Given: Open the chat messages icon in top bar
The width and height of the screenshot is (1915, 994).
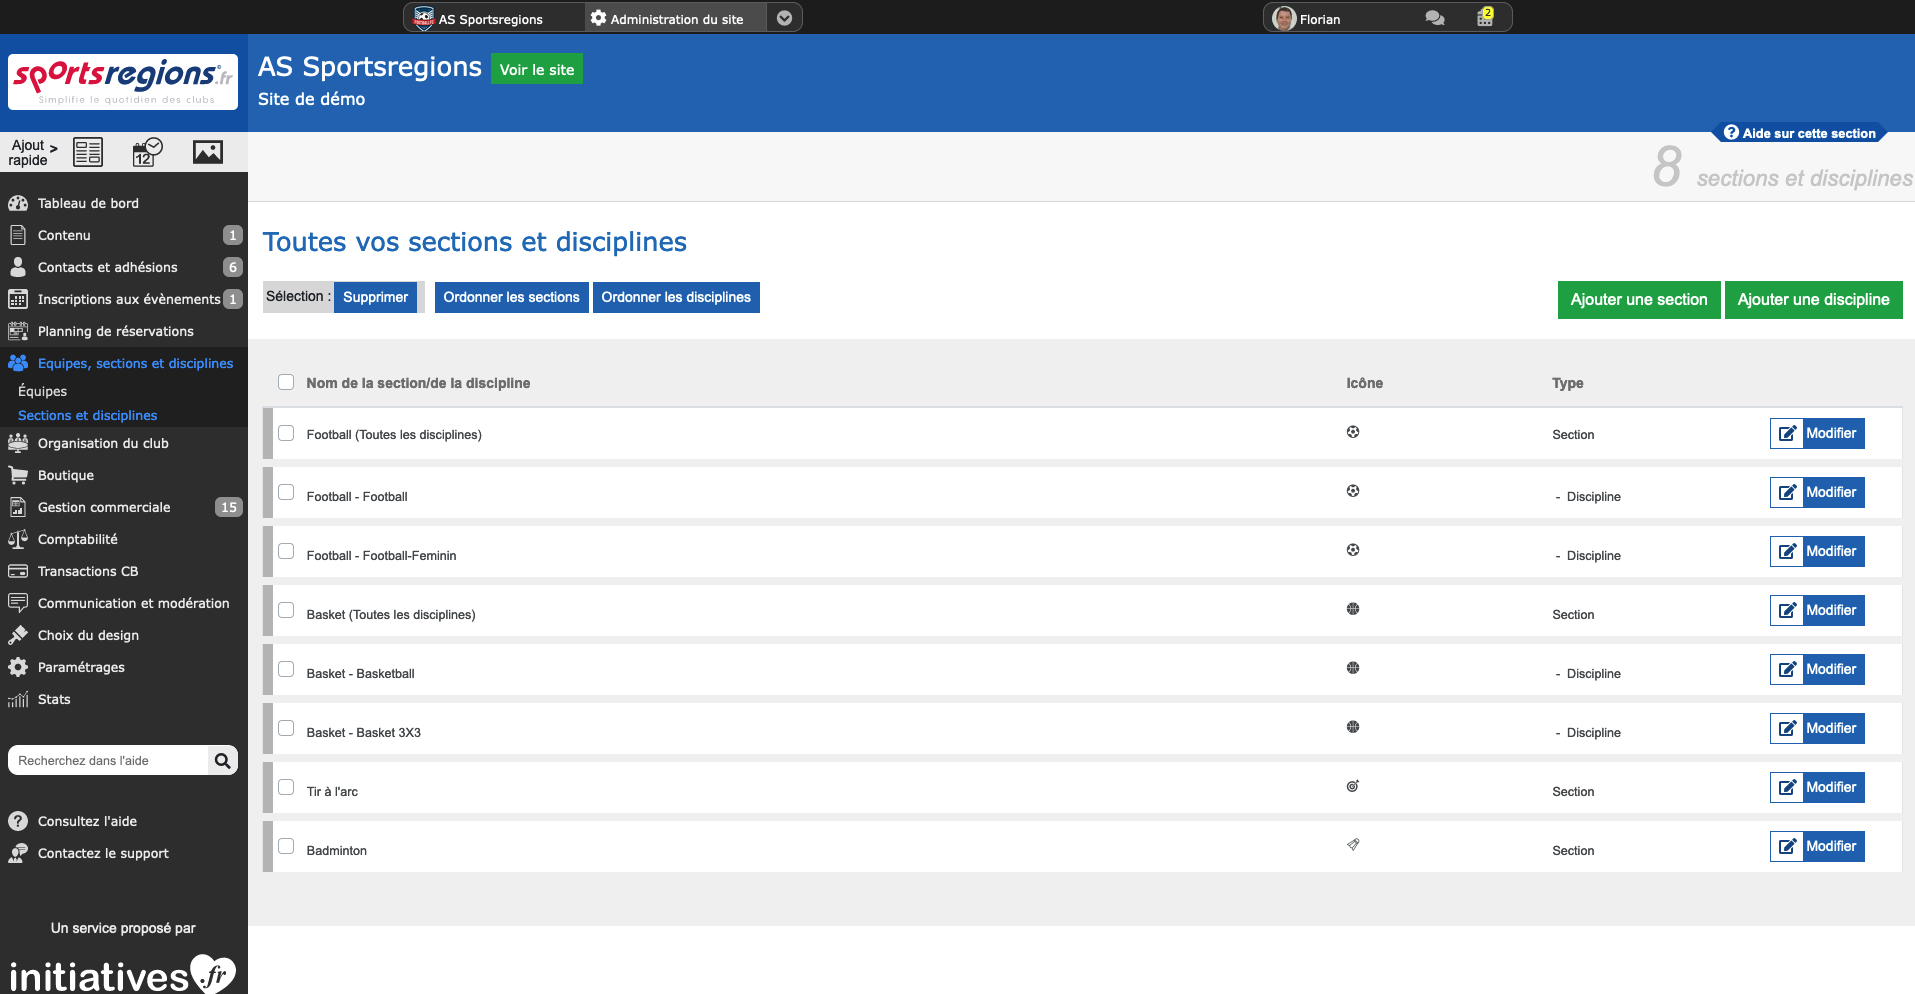Looking at the screenshot, I should [1434, 18].
